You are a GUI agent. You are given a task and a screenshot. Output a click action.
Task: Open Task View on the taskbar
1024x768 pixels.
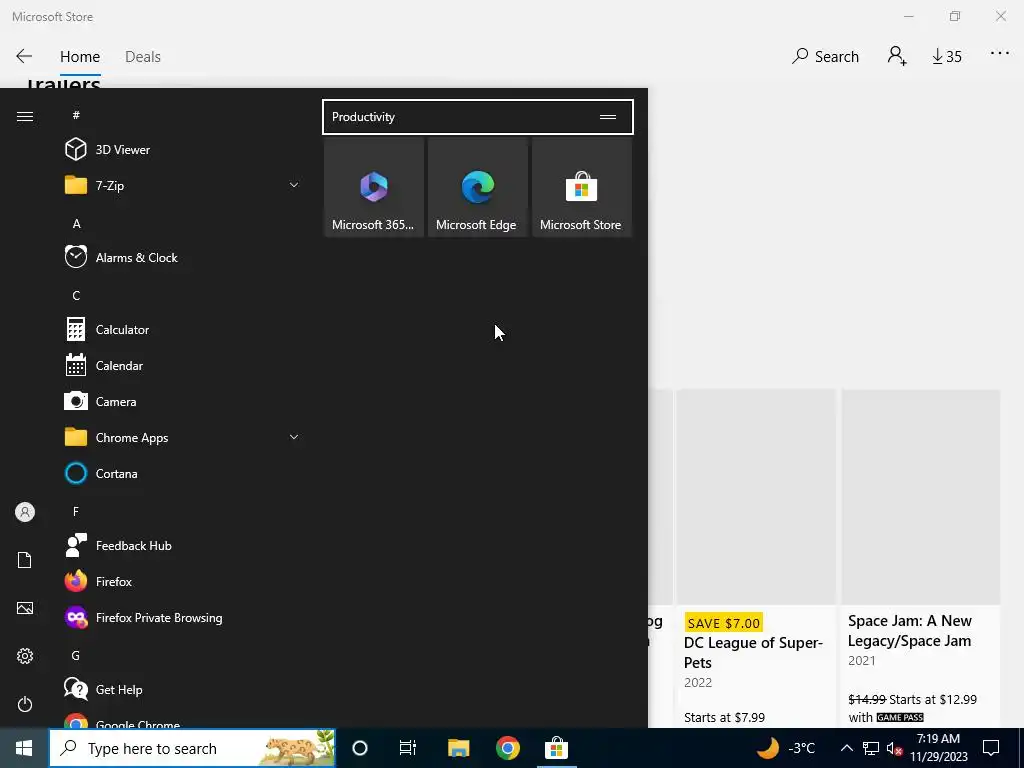(x=408, y=748)
